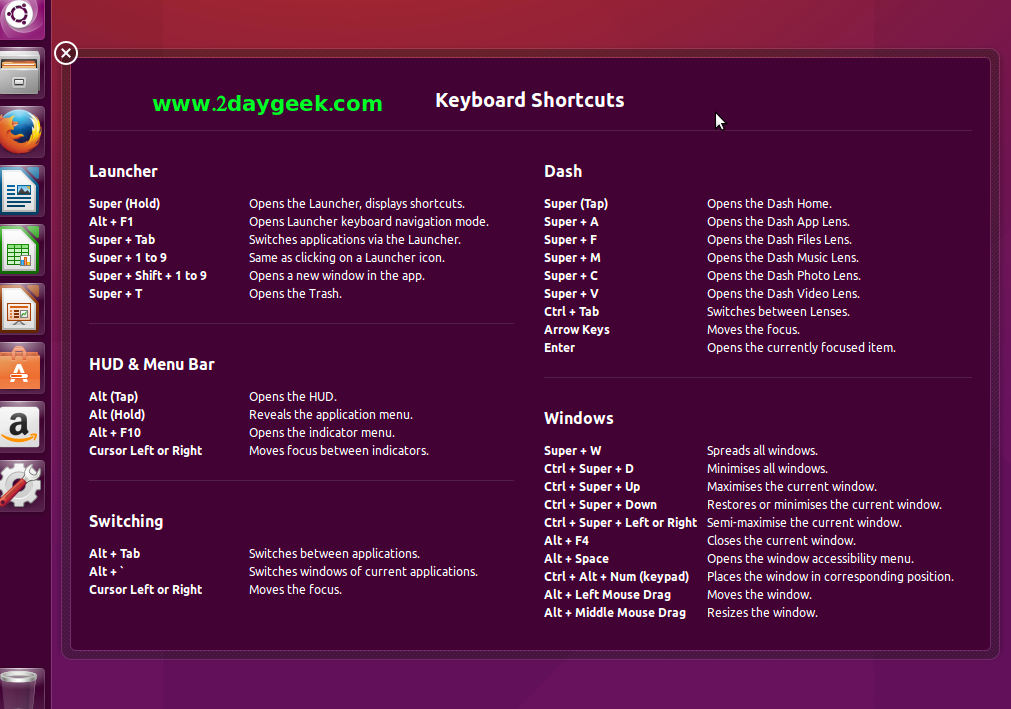Open System Settings gear and wrench icon
This screenshot has width=1011, height=709.
pos(21,485)
